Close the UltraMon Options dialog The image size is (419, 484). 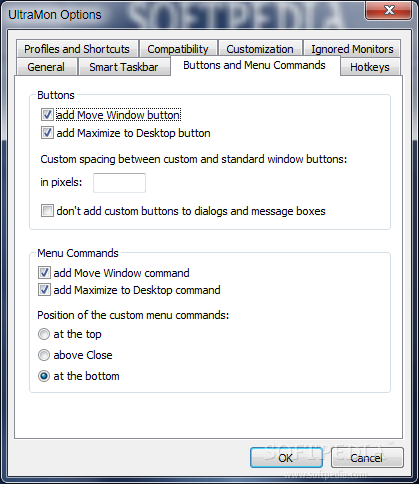(389, 10)
